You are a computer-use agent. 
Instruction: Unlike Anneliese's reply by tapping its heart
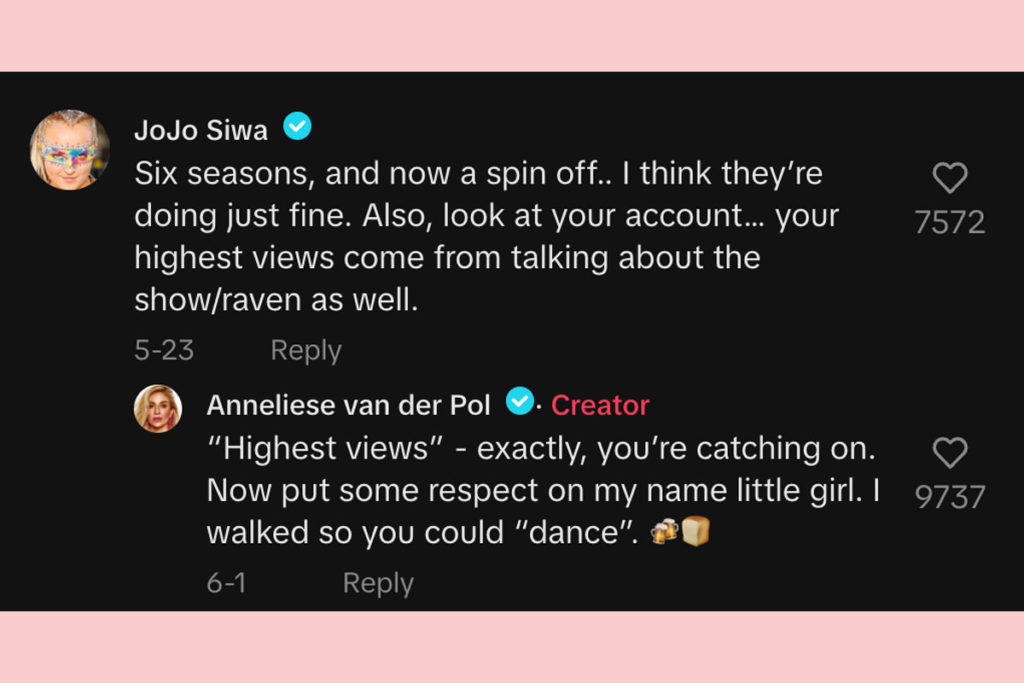(x=950, y=454)
